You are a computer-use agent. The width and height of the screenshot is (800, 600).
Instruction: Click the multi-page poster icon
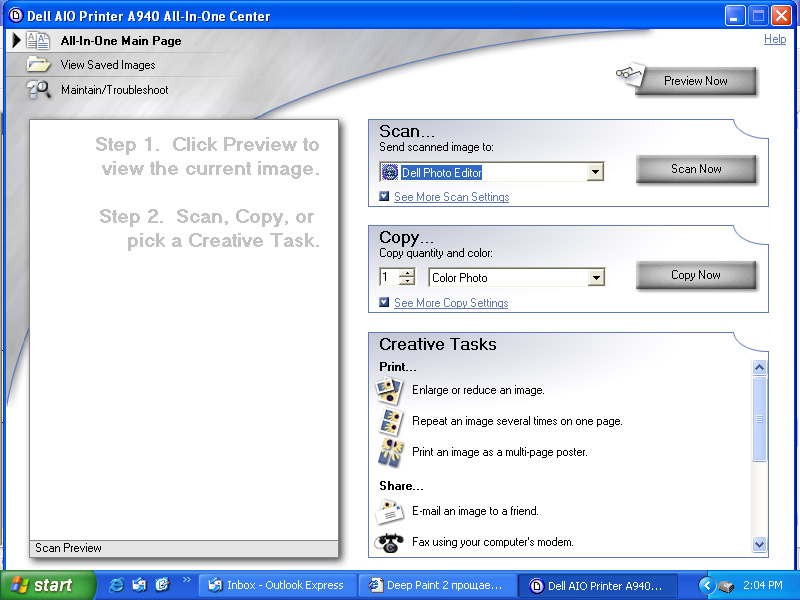click(x=390, y=453)
